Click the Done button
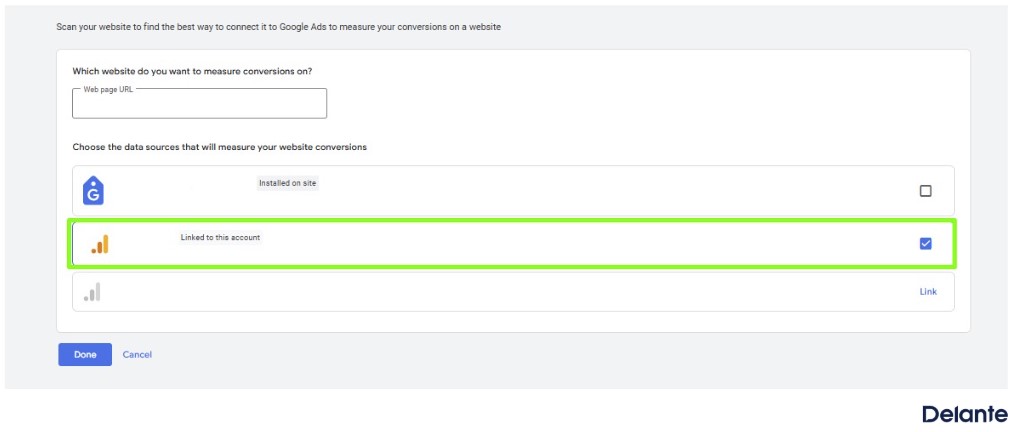1015x432 pixels. click(85, 354)
